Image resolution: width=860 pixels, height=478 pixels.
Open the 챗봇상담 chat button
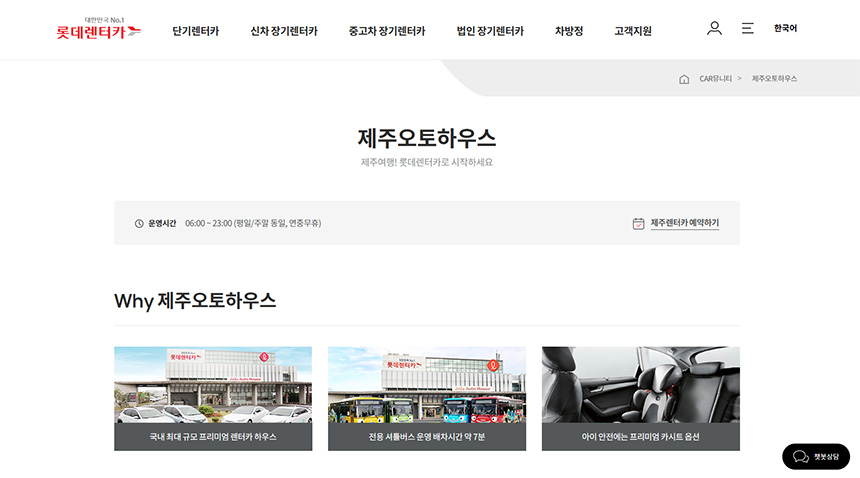(x=816, y=456)
